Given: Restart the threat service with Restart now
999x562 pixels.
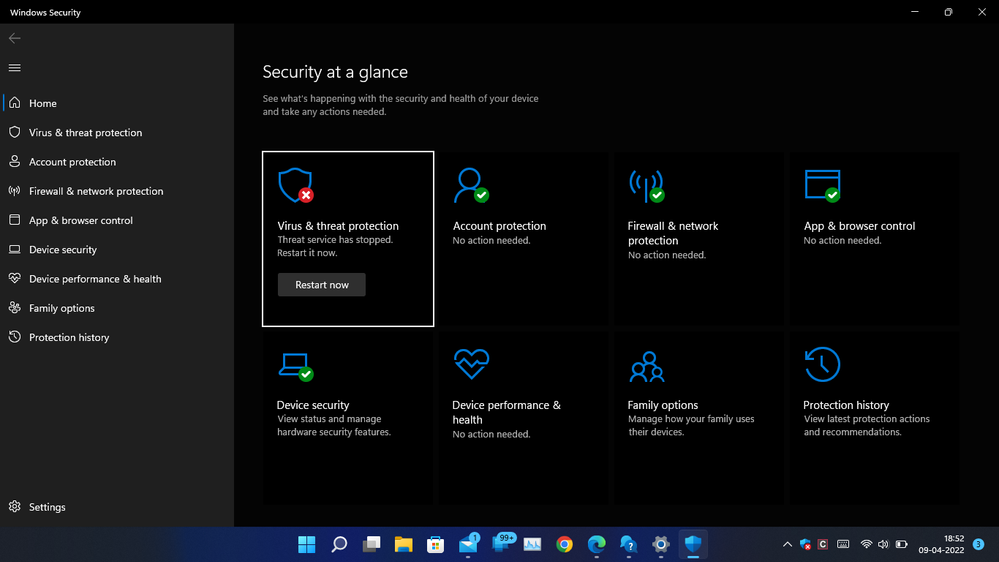Looking at the screenshot, I should tap(322, 285).
